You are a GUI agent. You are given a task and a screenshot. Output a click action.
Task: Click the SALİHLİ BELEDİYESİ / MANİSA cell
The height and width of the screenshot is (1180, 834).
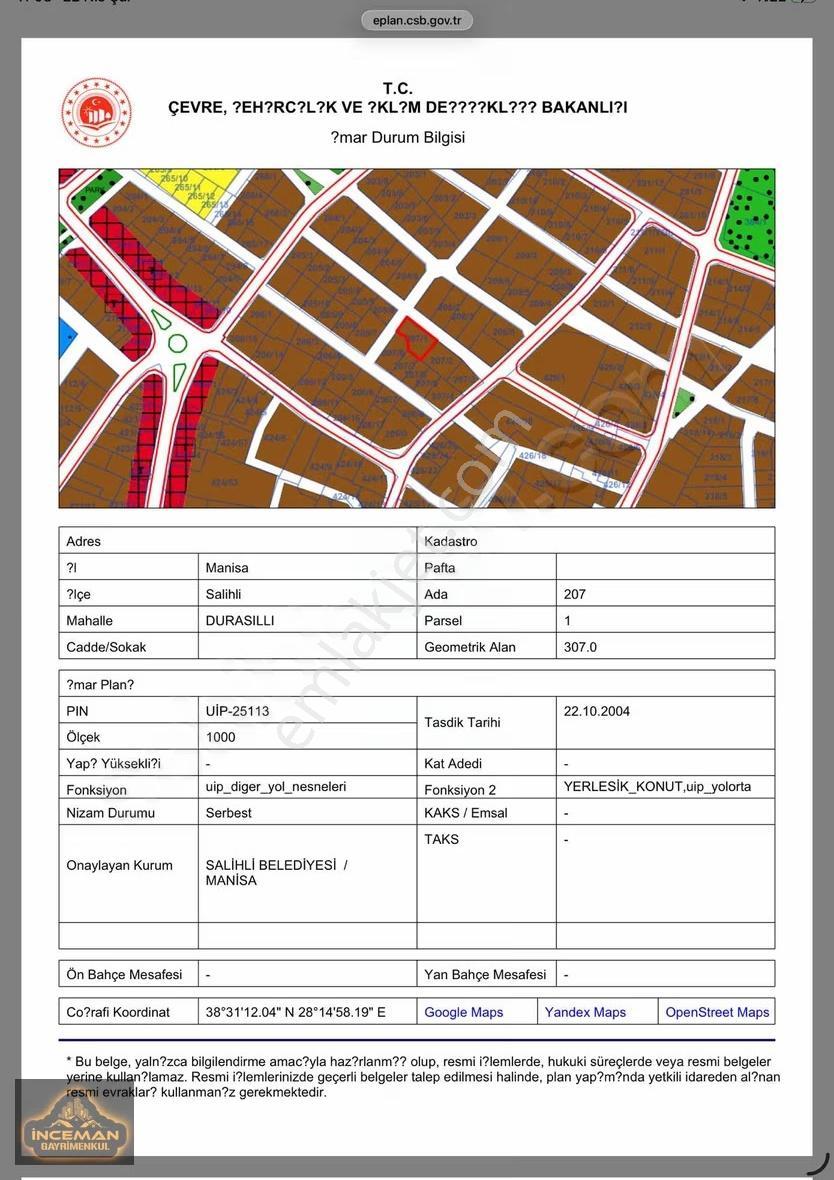coord(307,873)
